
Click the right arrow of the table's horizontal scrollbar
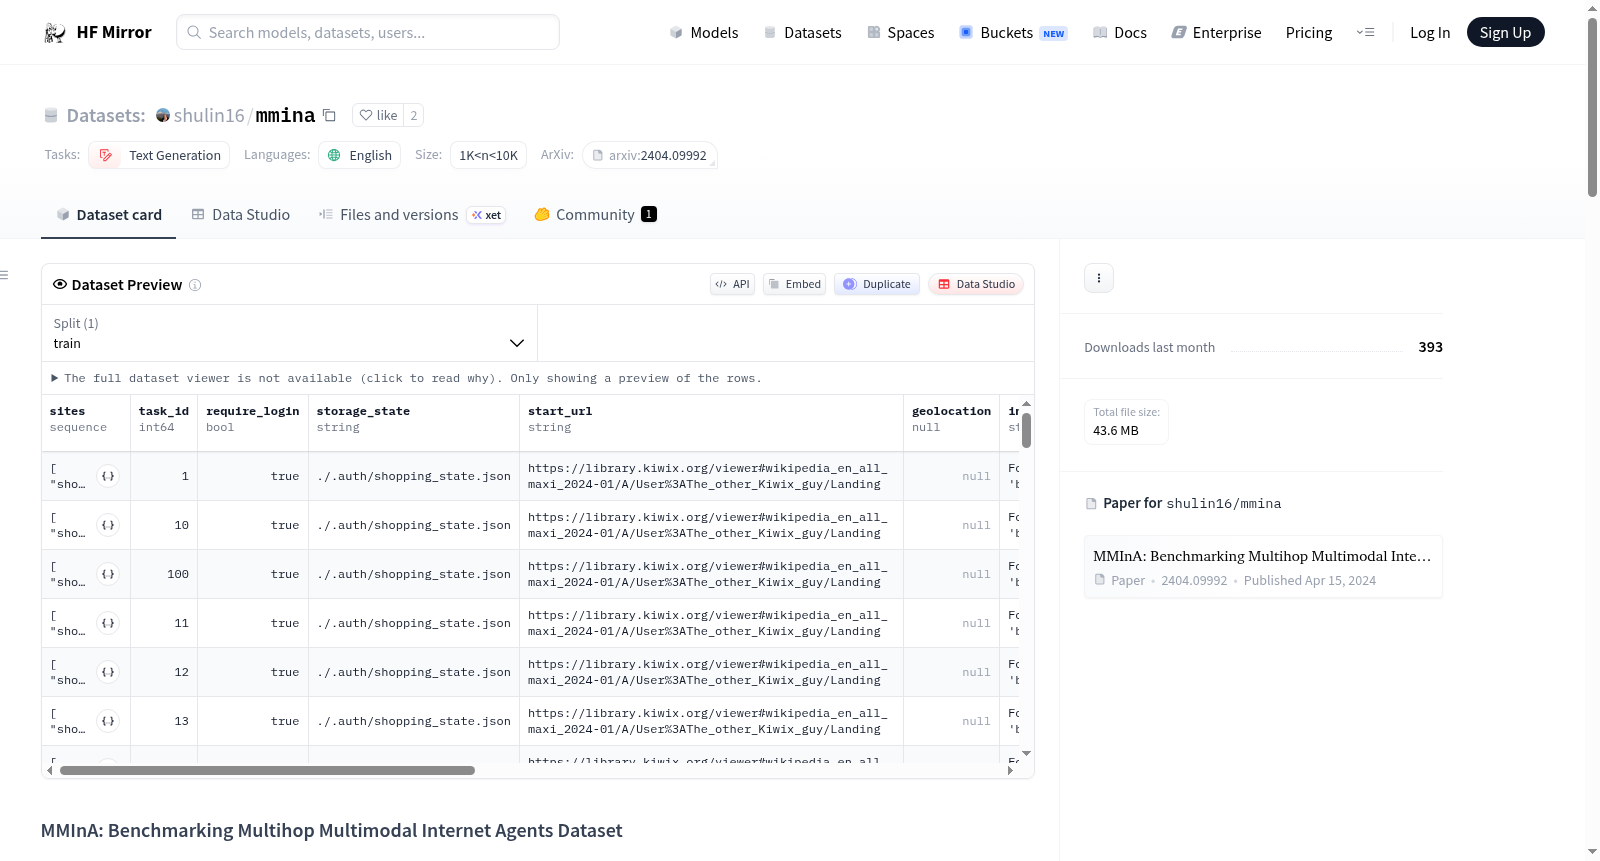coord(1011,771)
